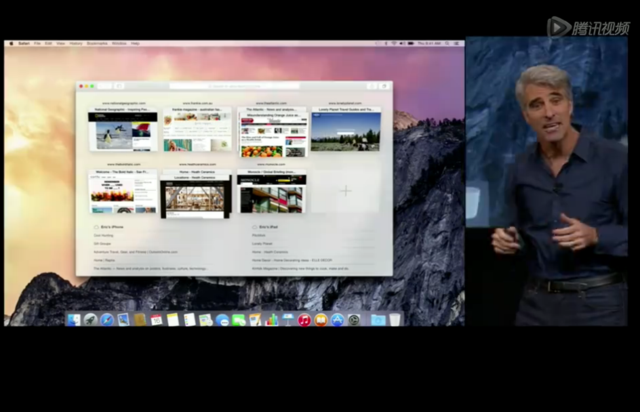This screenshot has height=412, width=640.
Task: Click the plus tile to add new tab
Action: (345, 190)
